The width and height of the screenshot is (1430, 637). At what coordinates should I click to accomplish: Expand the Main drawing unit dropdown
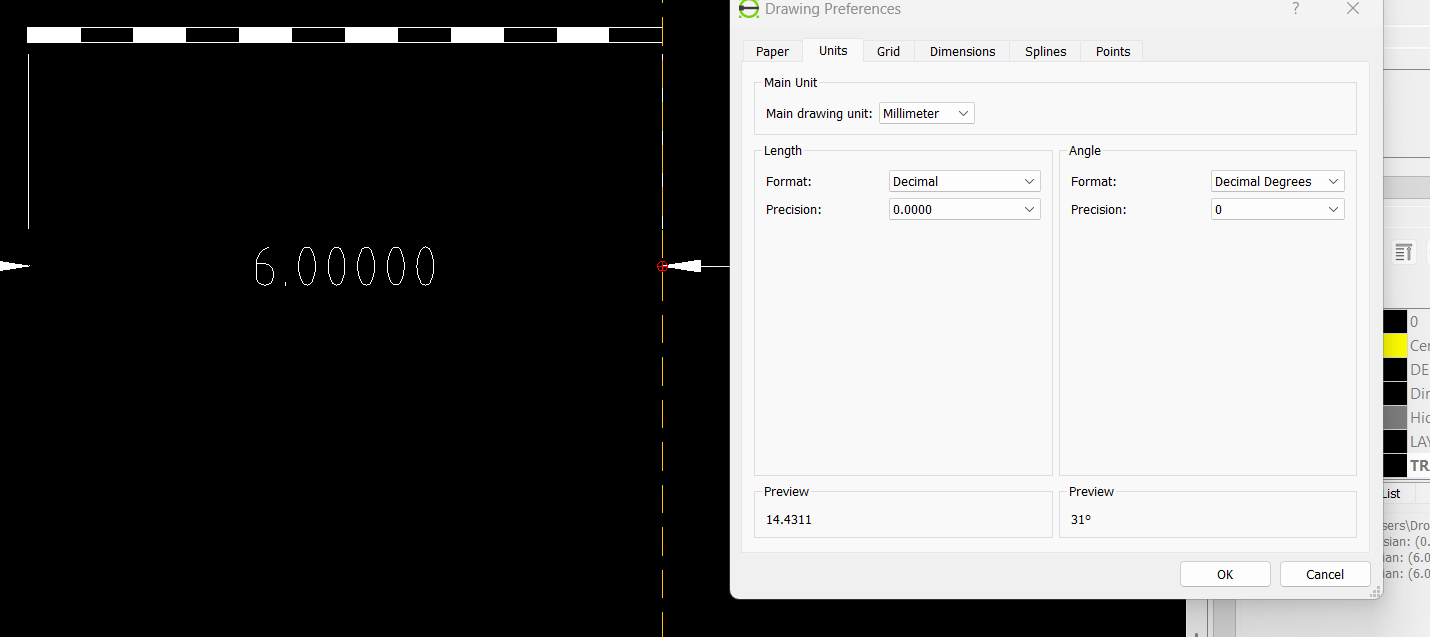point(926,114)
